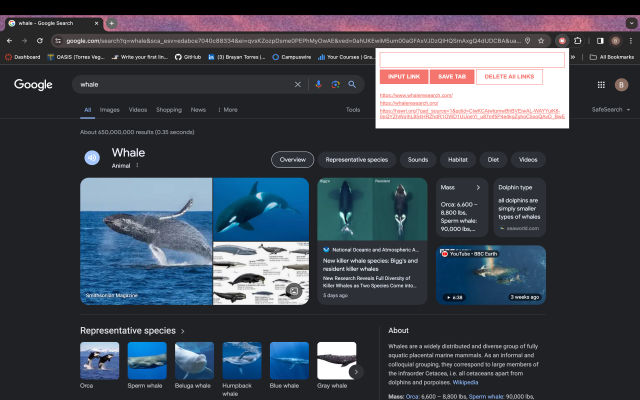
Task: Open the Your Courses bookmark
Action: 346,57
